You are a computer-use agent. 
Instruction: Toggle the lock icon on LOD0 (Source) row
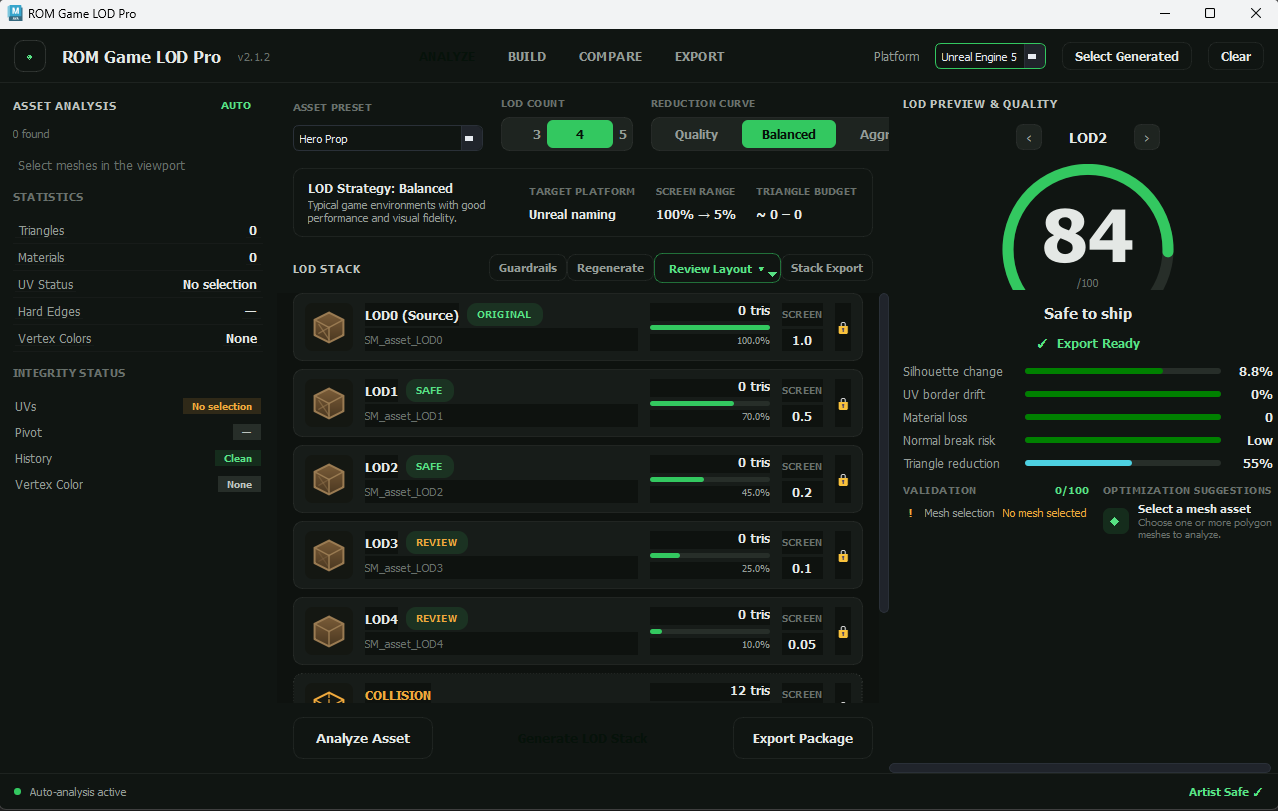point(843,328)
